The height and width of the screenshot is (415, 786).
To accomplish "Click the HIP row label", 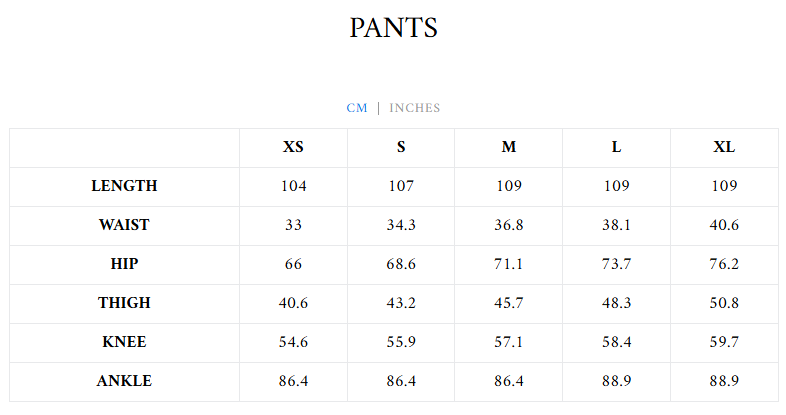I will pyautogui.click(x=124, y=264).
